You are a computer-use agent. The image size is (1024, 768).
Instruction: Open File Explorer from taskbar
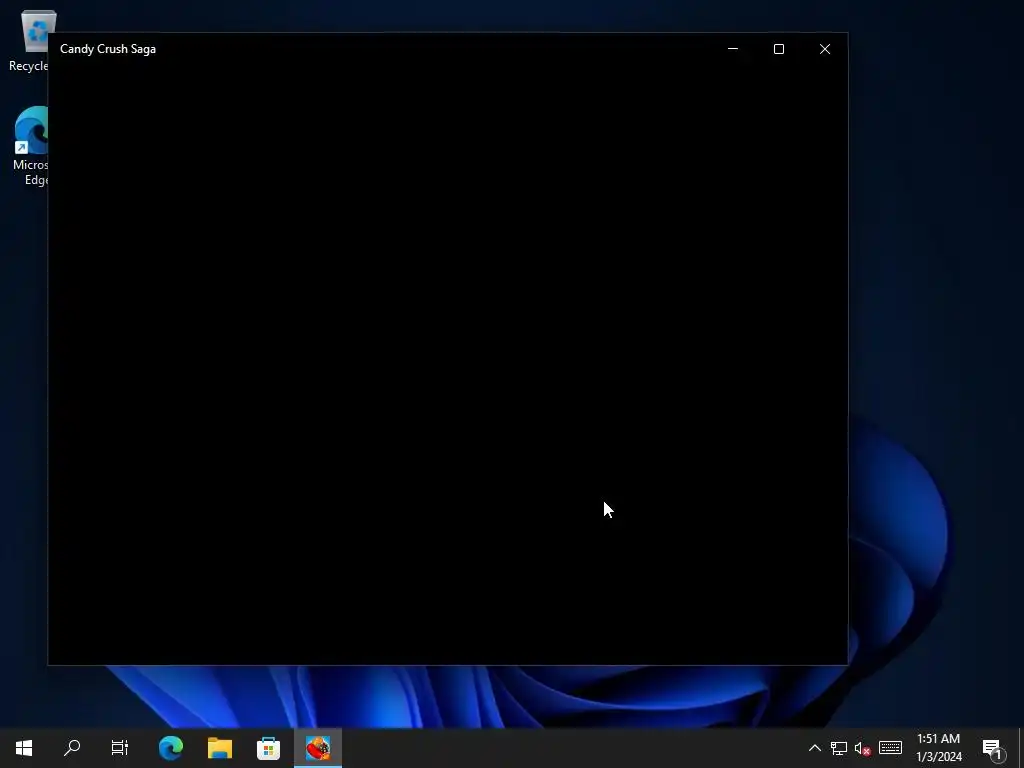pos(220,748)
